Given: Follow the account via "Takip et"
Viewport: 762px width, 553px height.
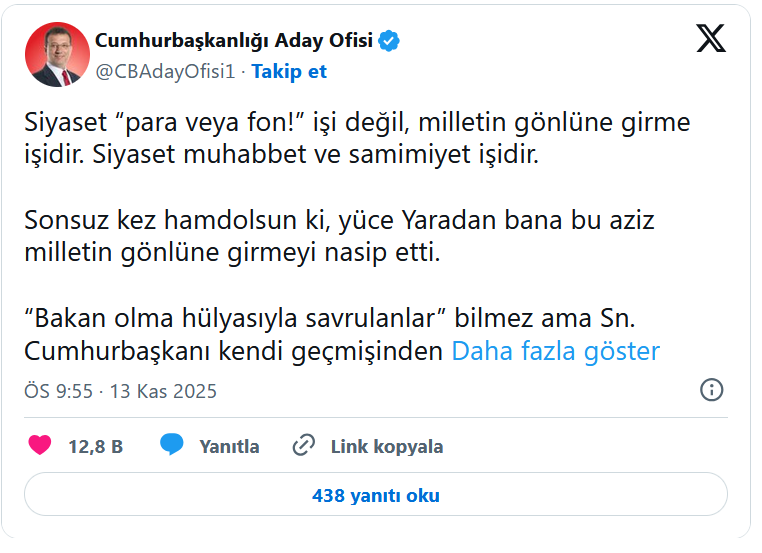Looking at the screenshot, I should pos(289,72).
